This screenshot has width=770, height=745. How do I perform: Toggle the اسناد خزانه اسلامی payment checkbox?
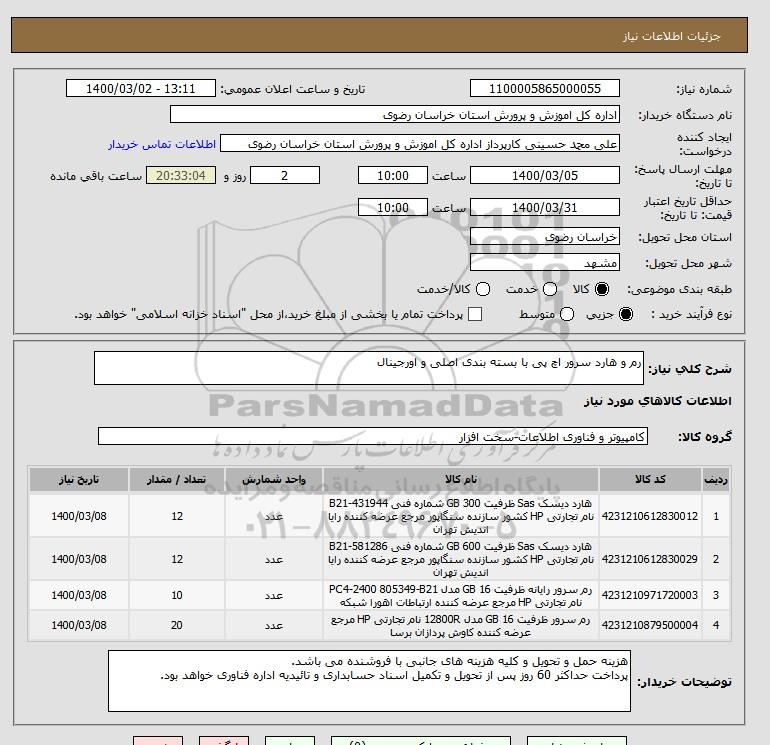[x=475, y=314]
